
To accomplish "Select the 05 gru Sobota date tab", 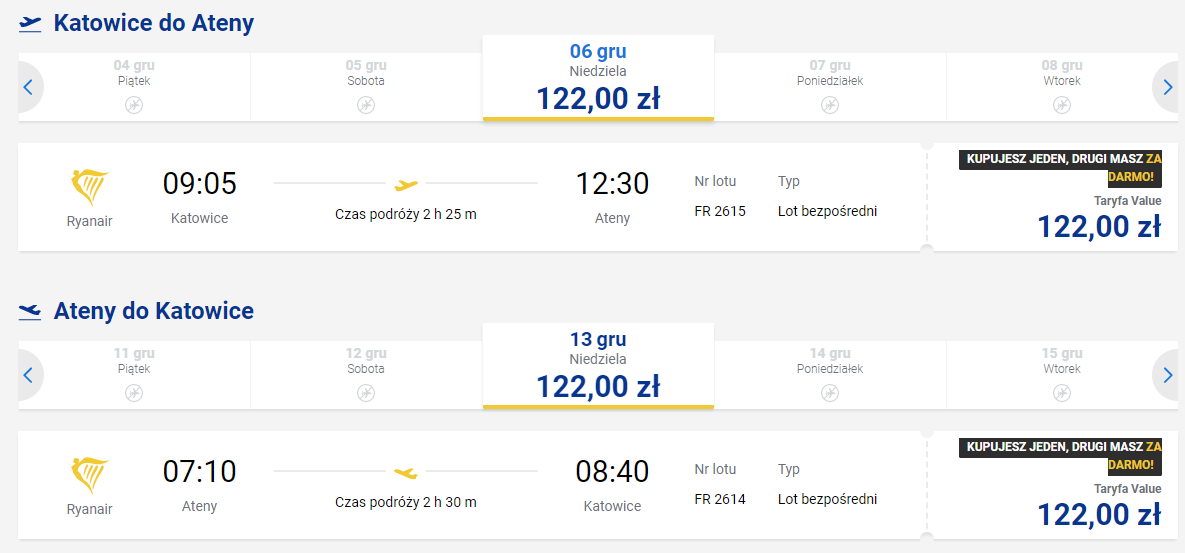I will [366, 86].
